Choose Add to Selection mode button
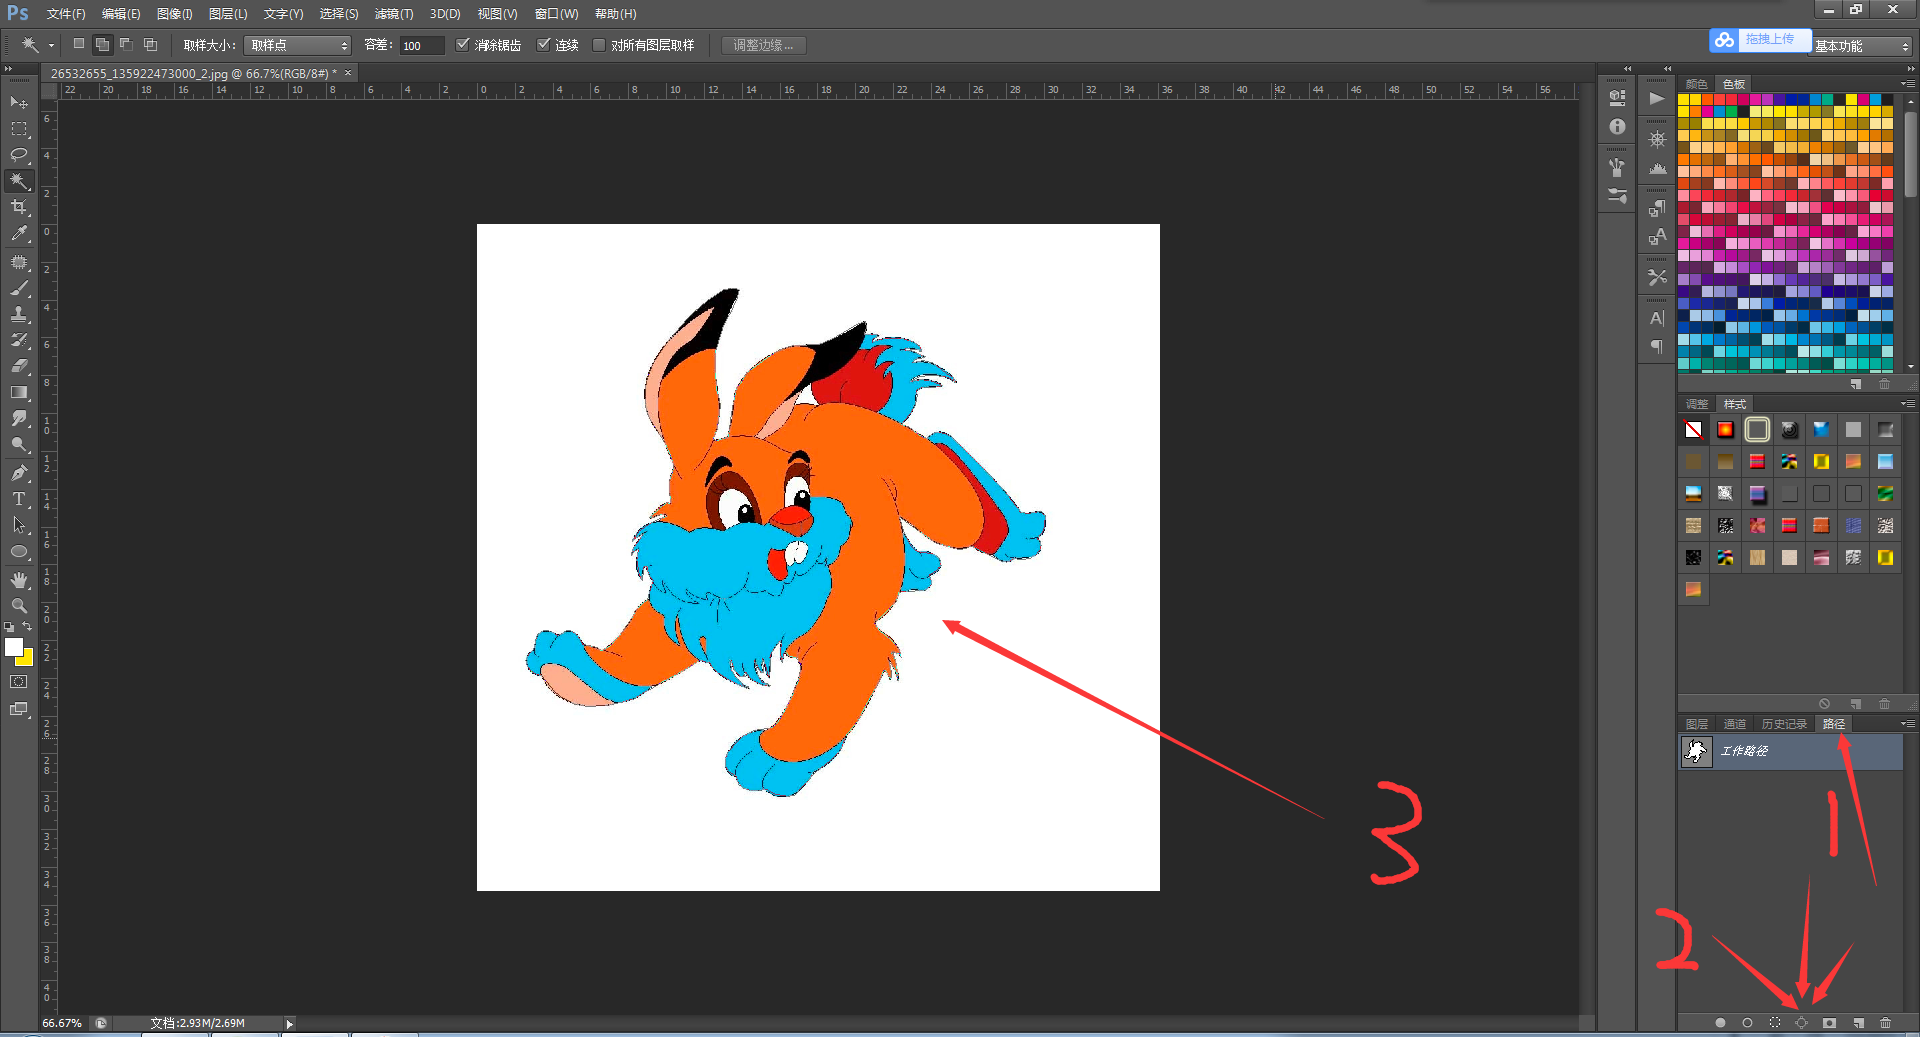 [102, 45]
